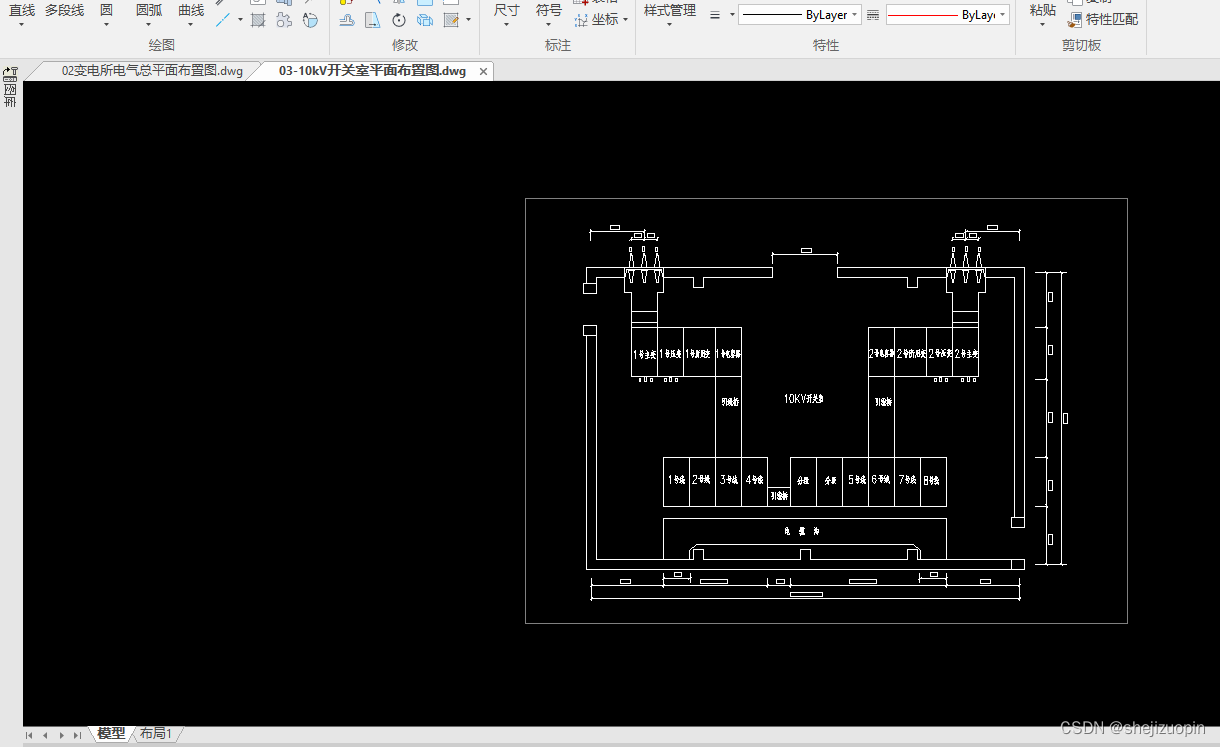Click the copy objects tool icon

(425, 19)
